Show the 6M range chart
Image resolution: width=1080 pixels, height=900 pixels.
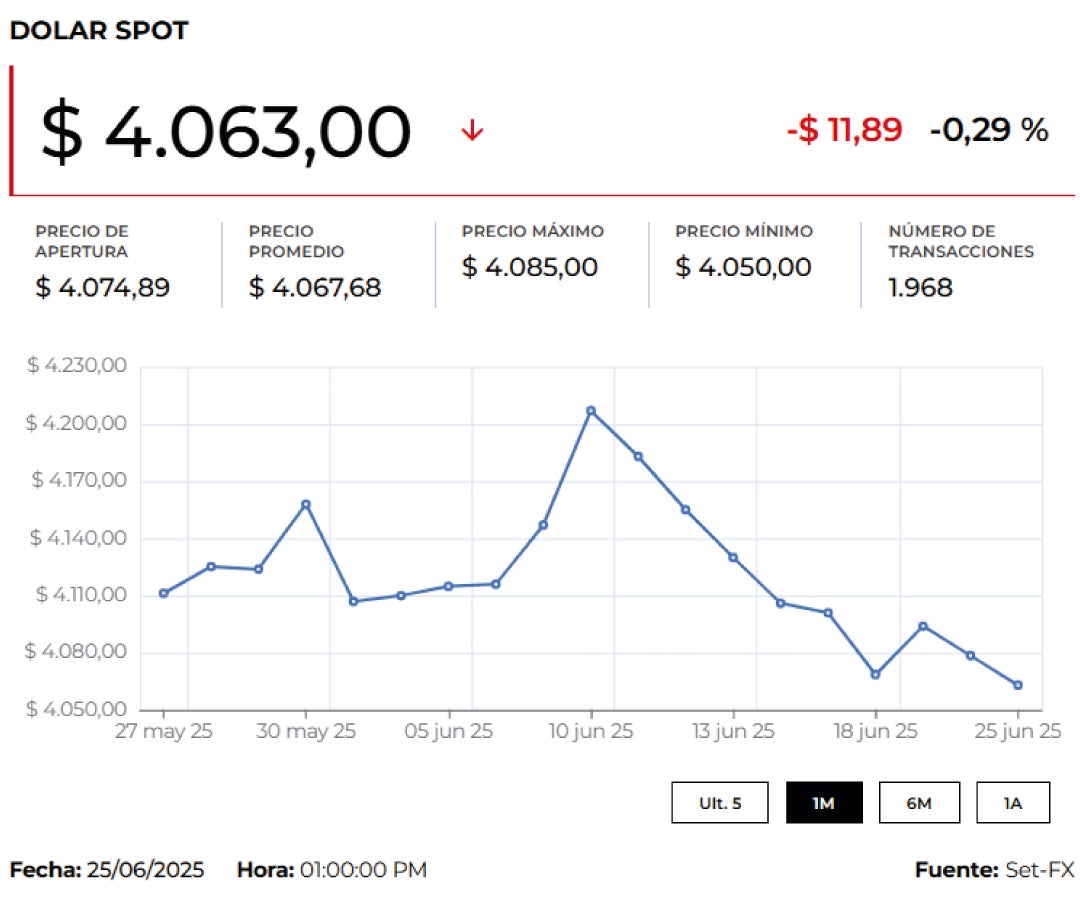tap(919, 803)
